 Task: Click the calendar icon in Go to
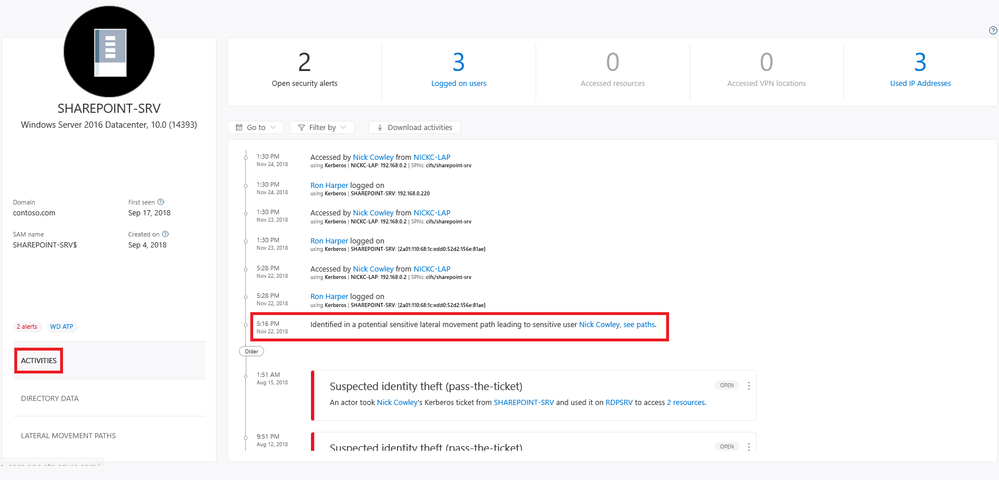click(x=239, y=127)
